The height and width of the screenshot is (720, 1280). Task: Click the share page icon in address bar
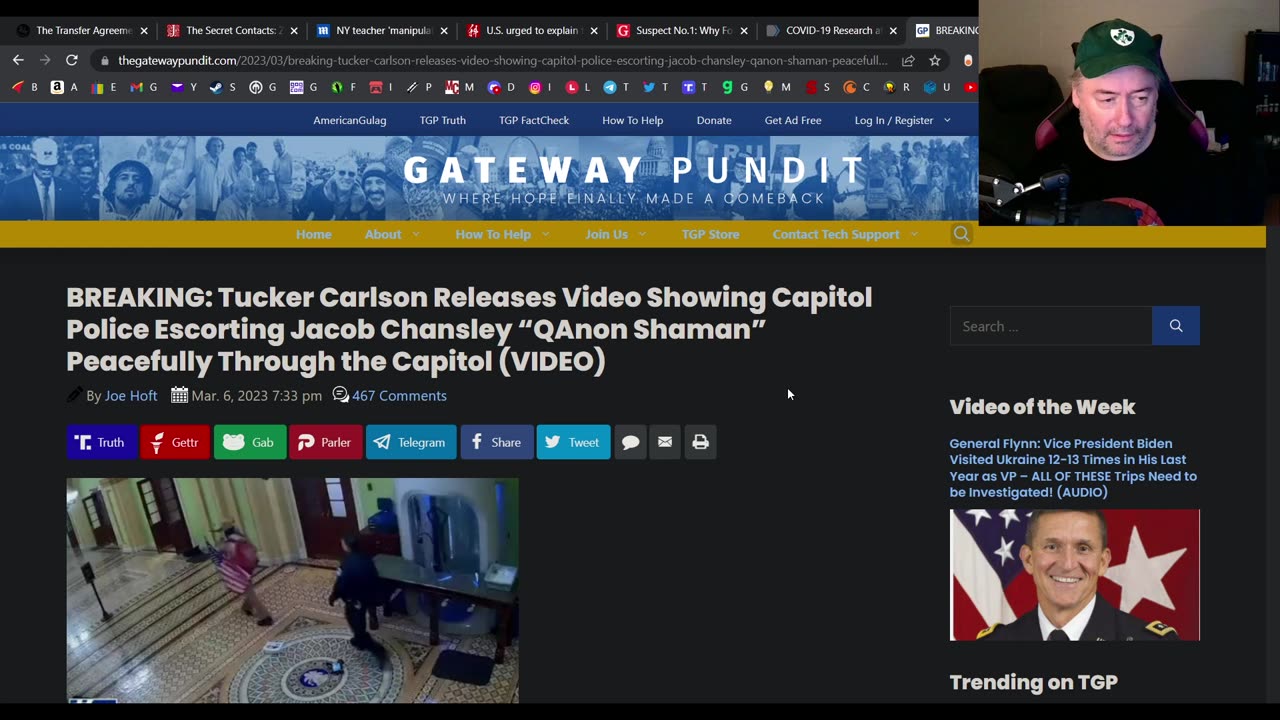coord(908,60)
